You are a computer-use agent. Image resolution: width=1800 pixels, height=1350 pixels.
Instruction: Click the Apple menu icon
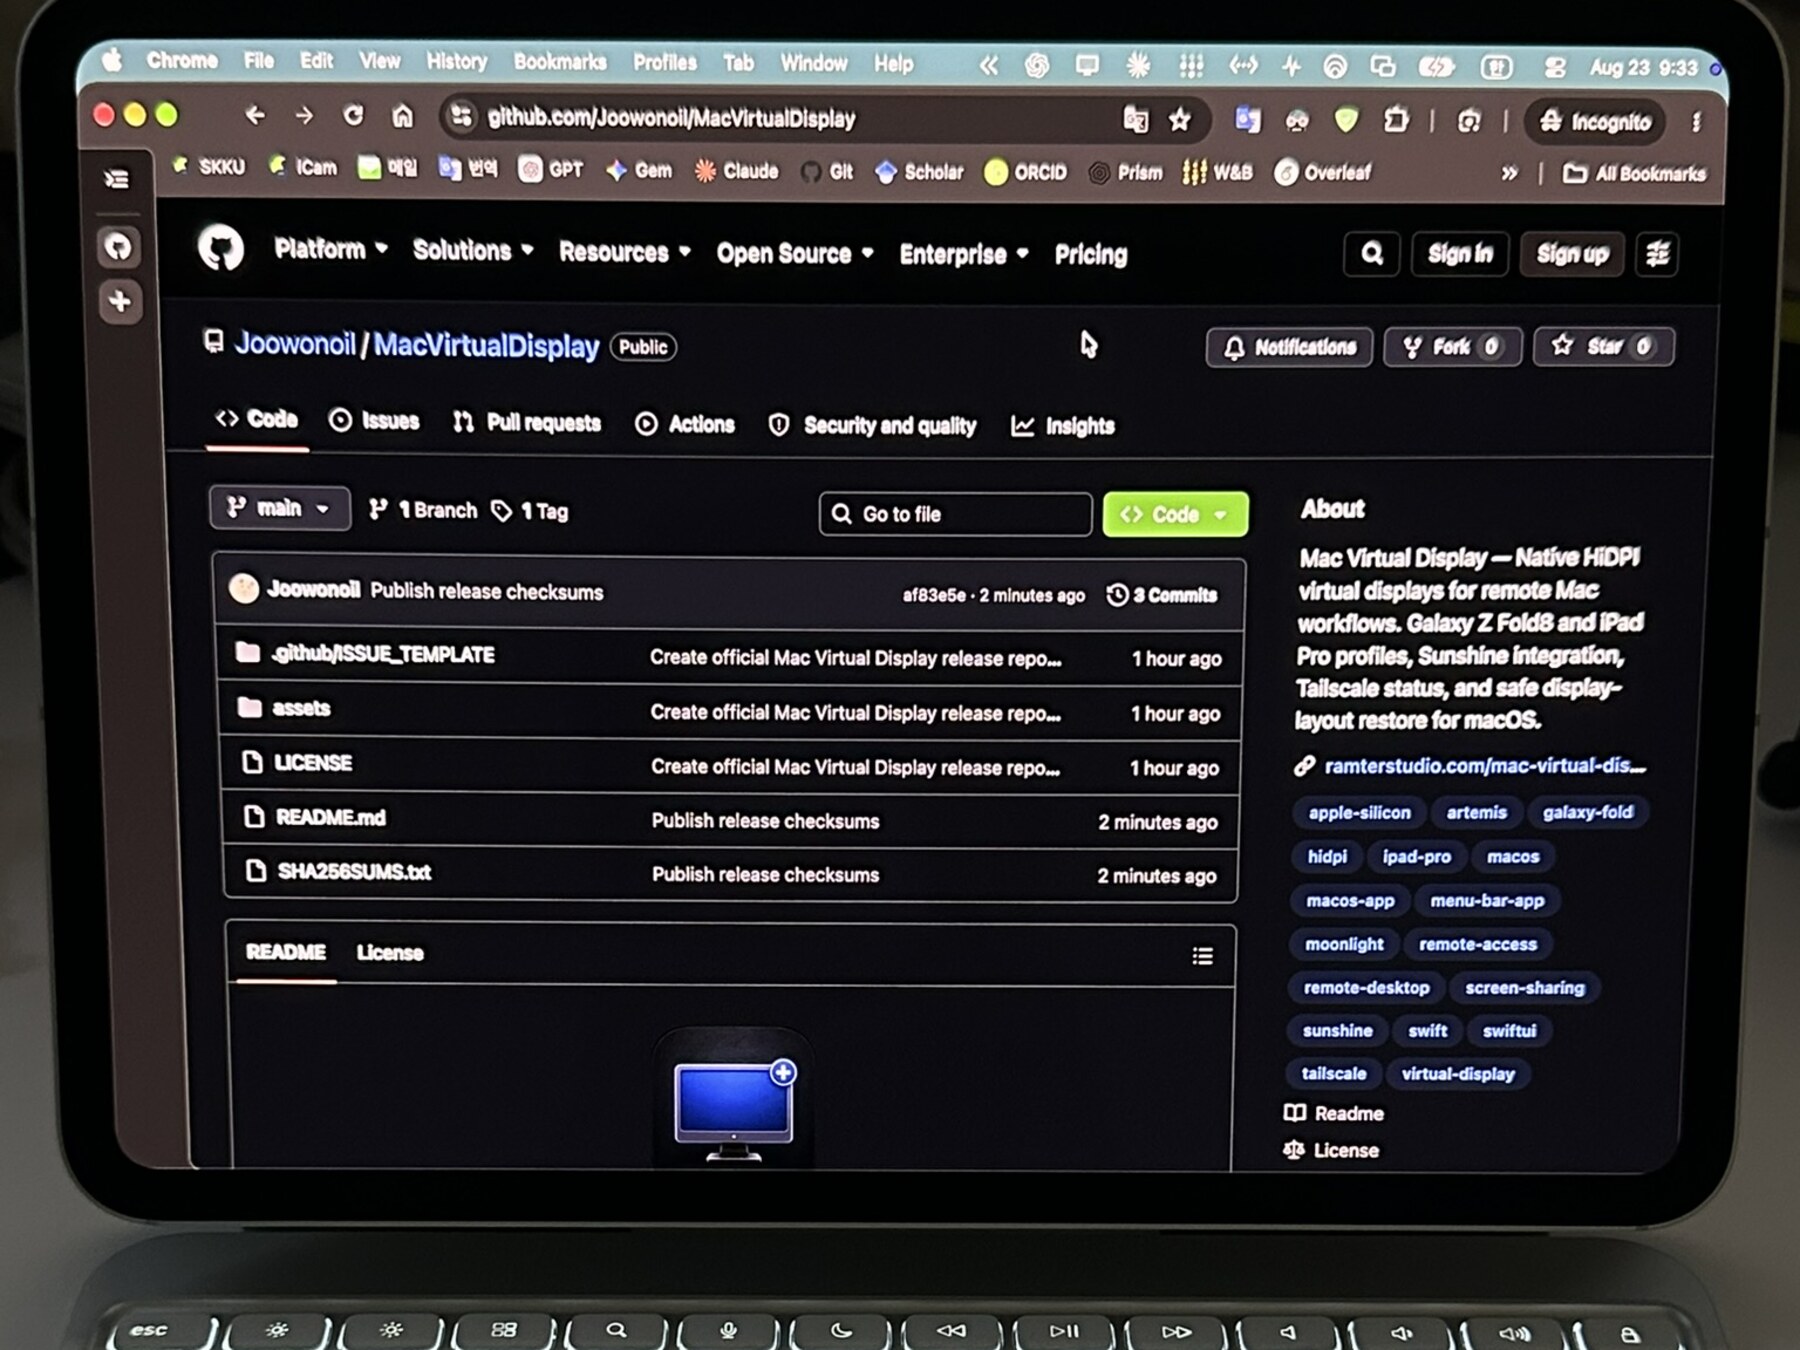pyautogui.click(x=113, y=60)
